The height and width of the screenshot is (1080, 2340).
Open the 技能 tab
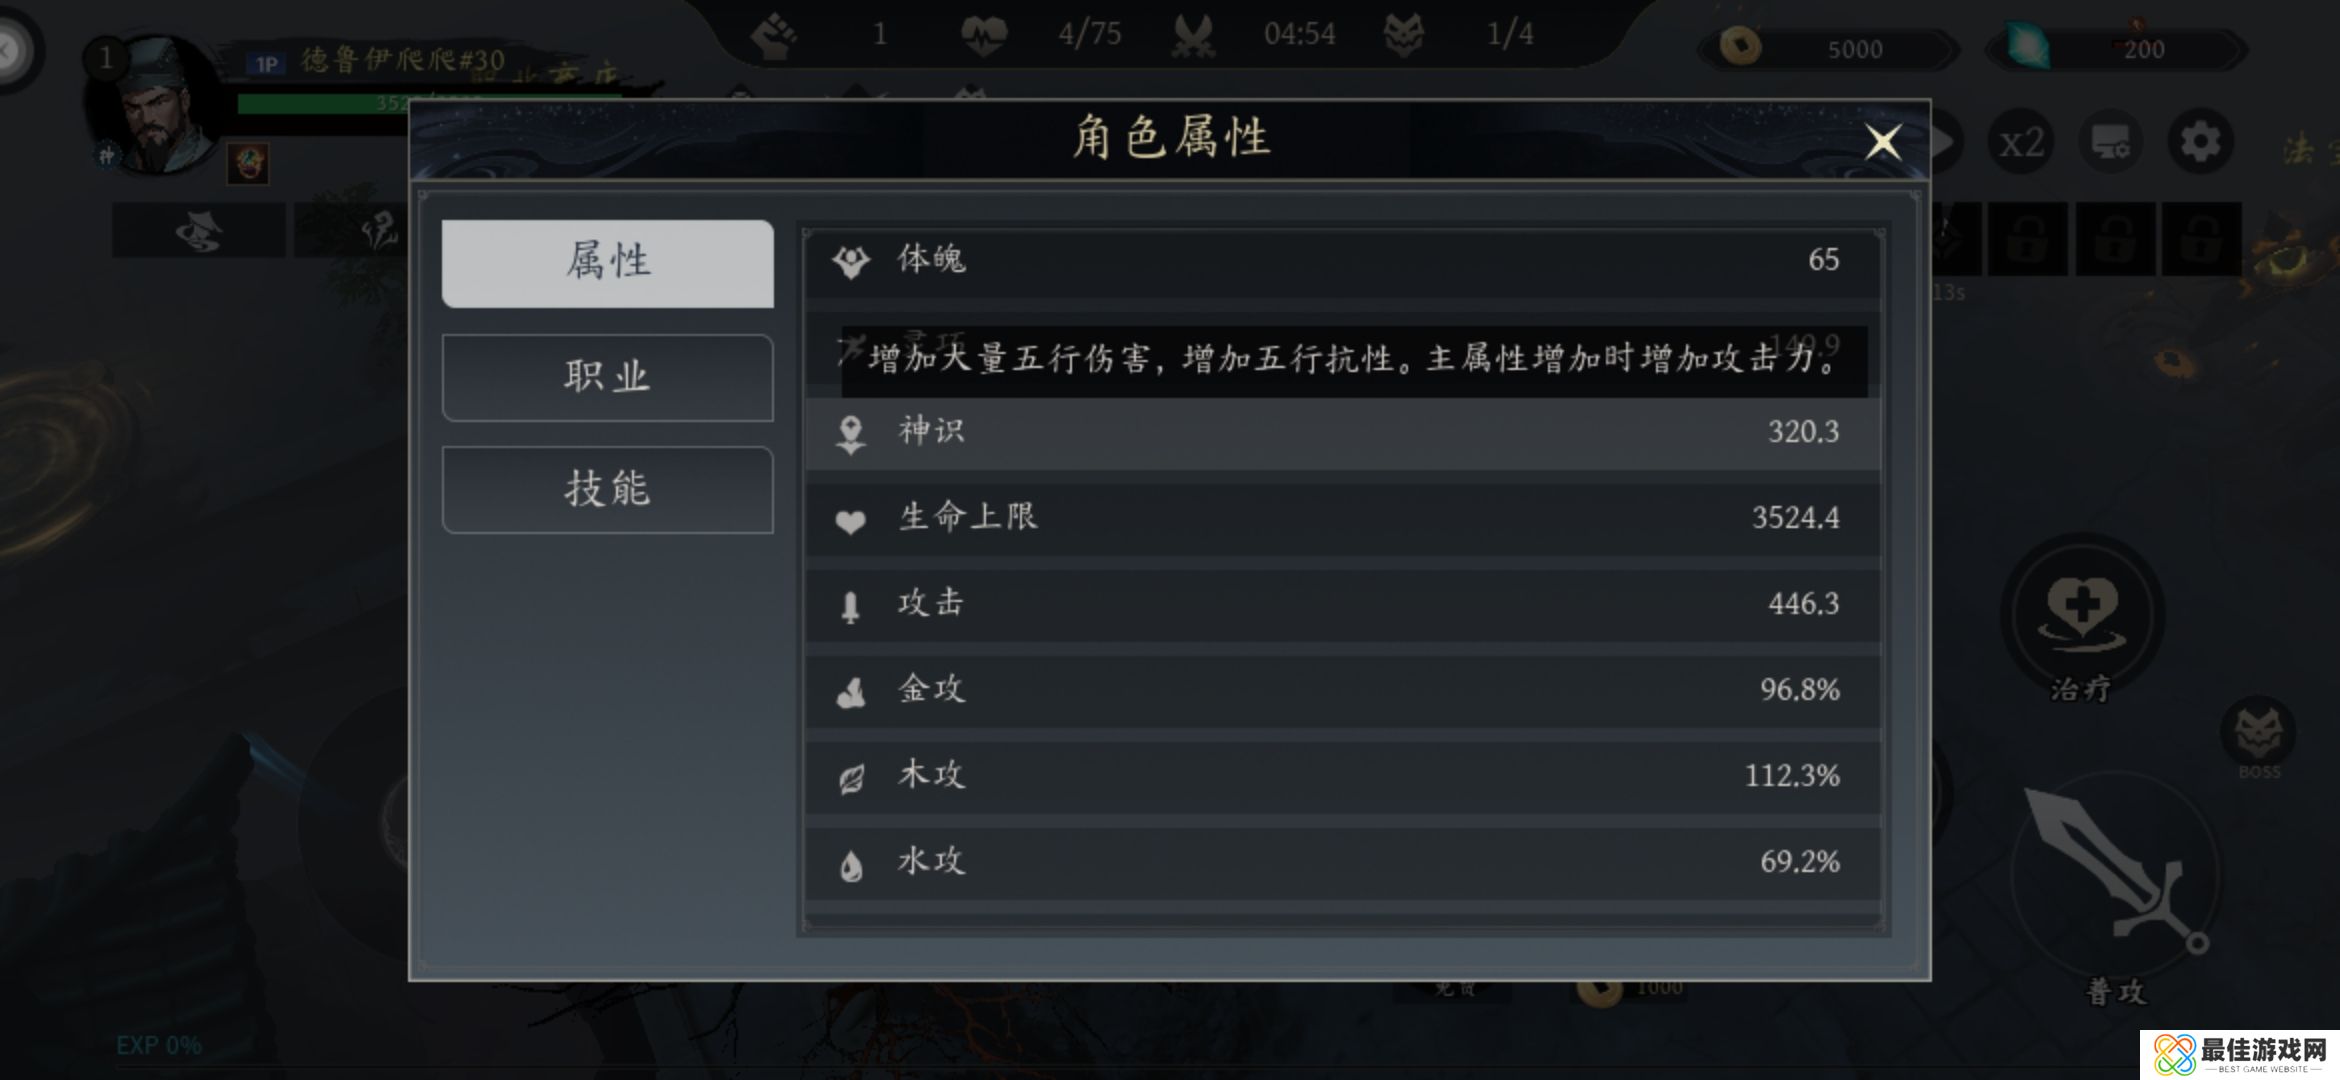click(607, 489)
